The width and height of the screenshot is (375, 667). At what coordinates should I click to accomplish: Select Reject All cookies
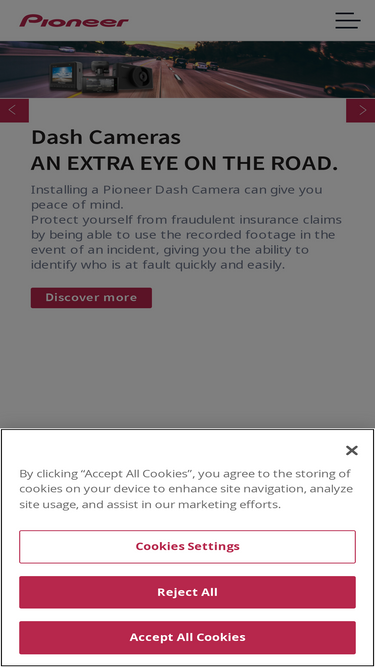(x=188, y=592)
